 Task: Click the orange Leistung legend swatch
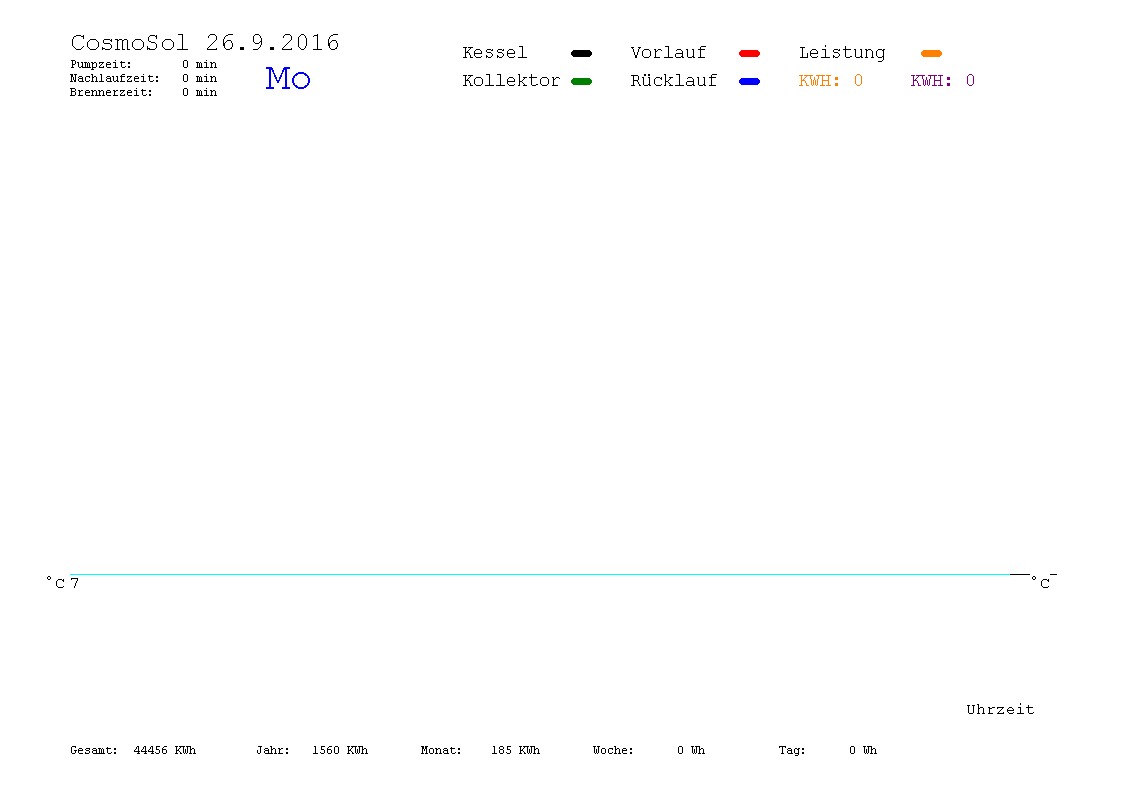(931, 53)
